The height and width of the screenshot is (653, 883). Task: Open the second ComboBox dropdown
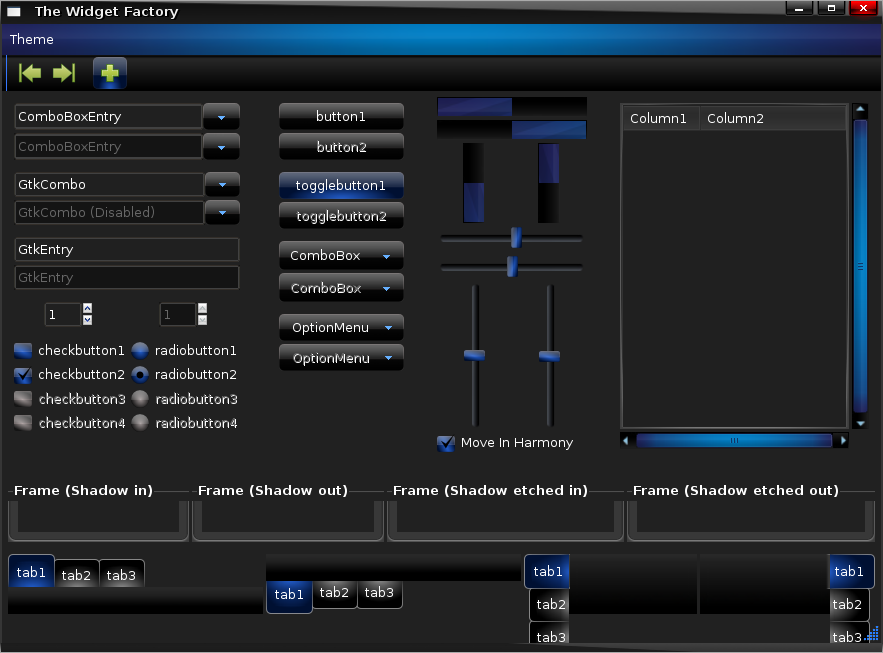341,288
